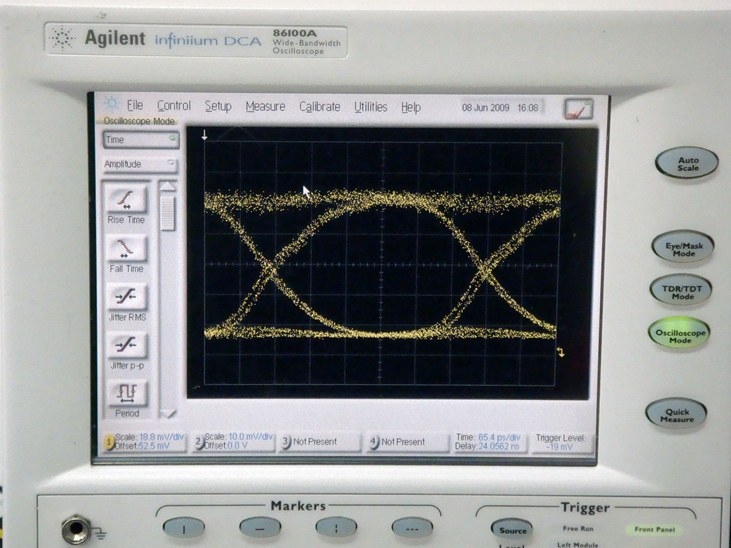Click the Free Run trigger indicator
Viewport: 731px width, 548px height.
point(578,528)
